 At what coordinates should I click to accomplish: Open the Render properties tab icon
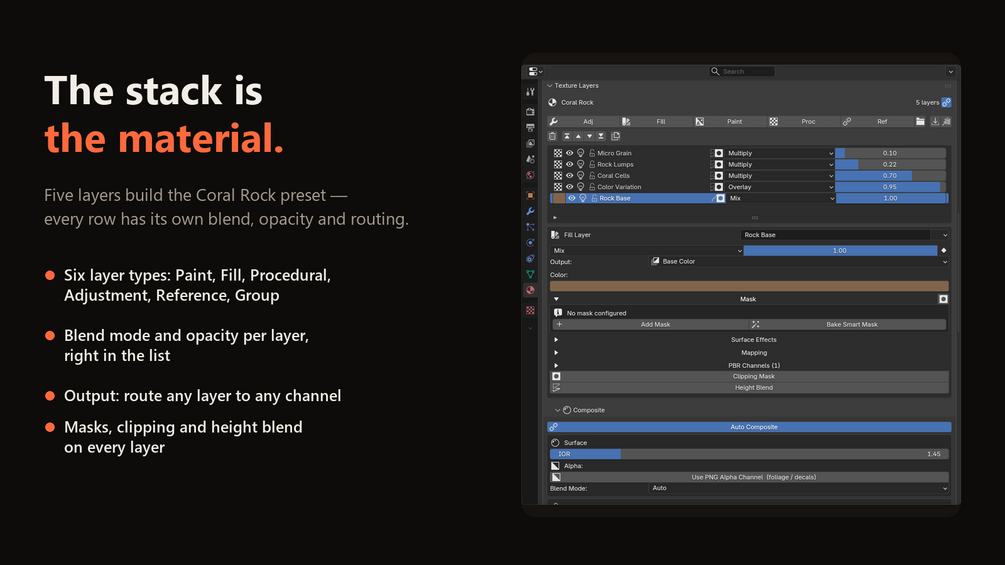[530, 111]
